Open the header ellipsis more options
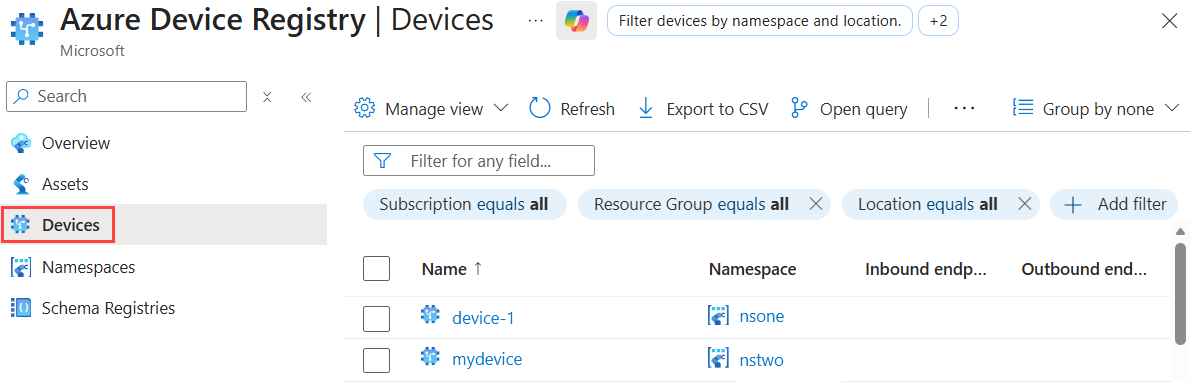Screen dimensions: 1193x382 pyautogui.click(x=536, y=21)
